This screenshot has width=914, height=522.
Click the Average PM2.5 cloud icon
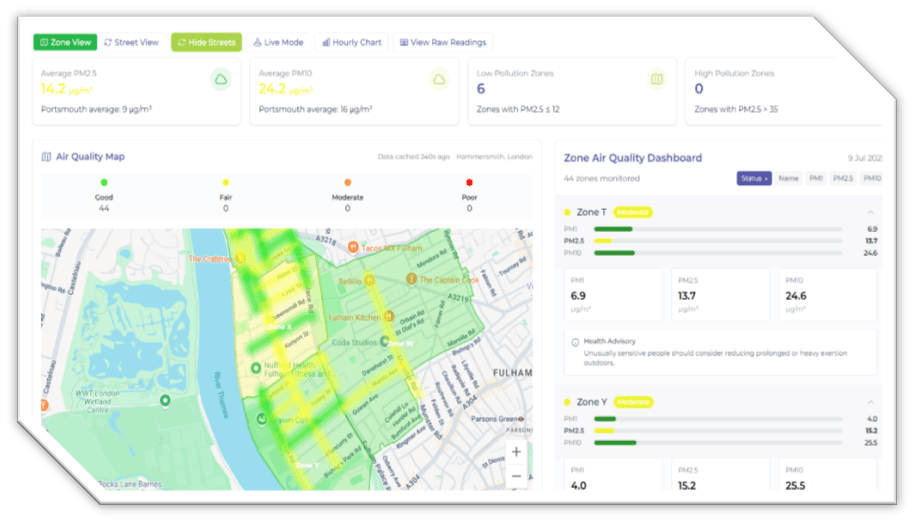click(x=221, y=79)
